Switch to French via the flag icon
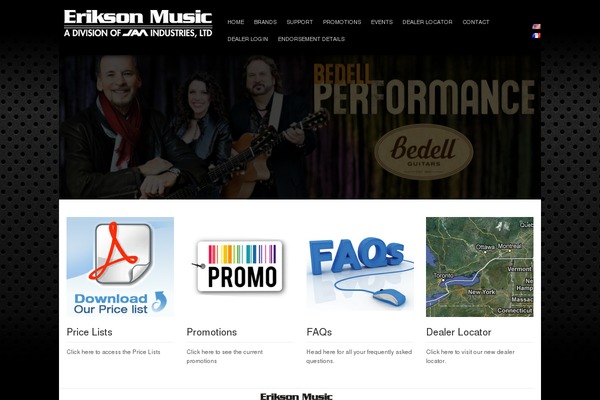This screenshot has height=400, width=600. coord(536,35)
